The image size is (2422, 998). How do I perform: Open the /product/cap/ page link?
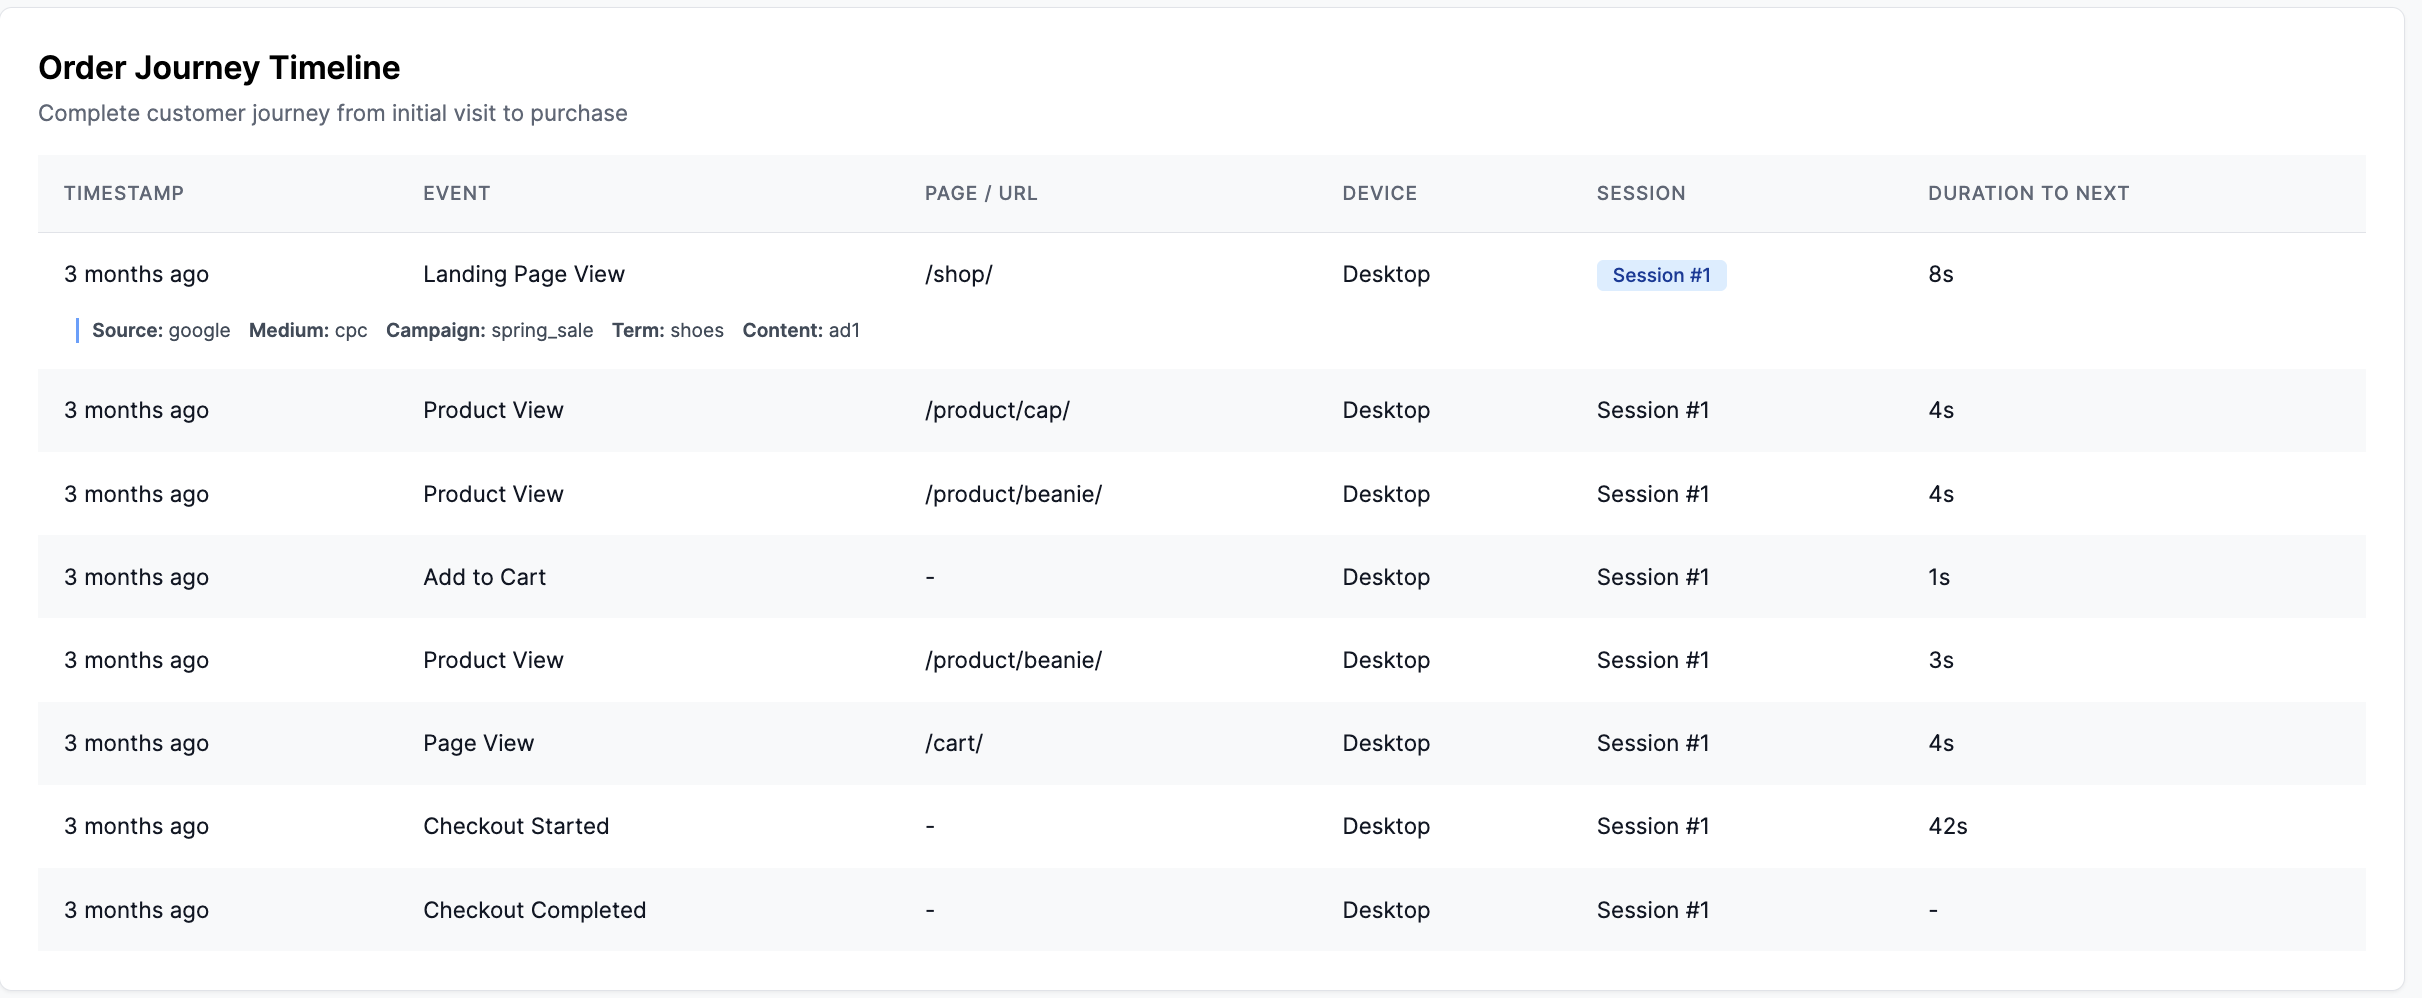[996, 410]
